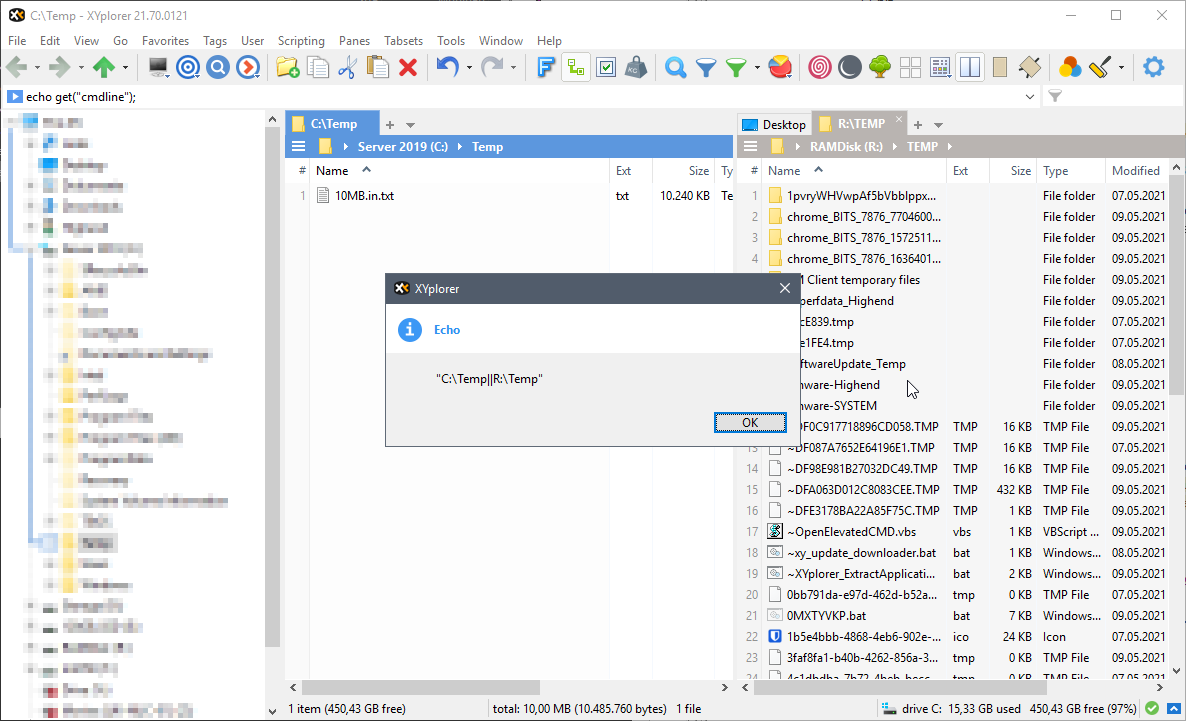Expand the address bar dropdown chevron
1186x721 pixels.
pos(1031,97)
